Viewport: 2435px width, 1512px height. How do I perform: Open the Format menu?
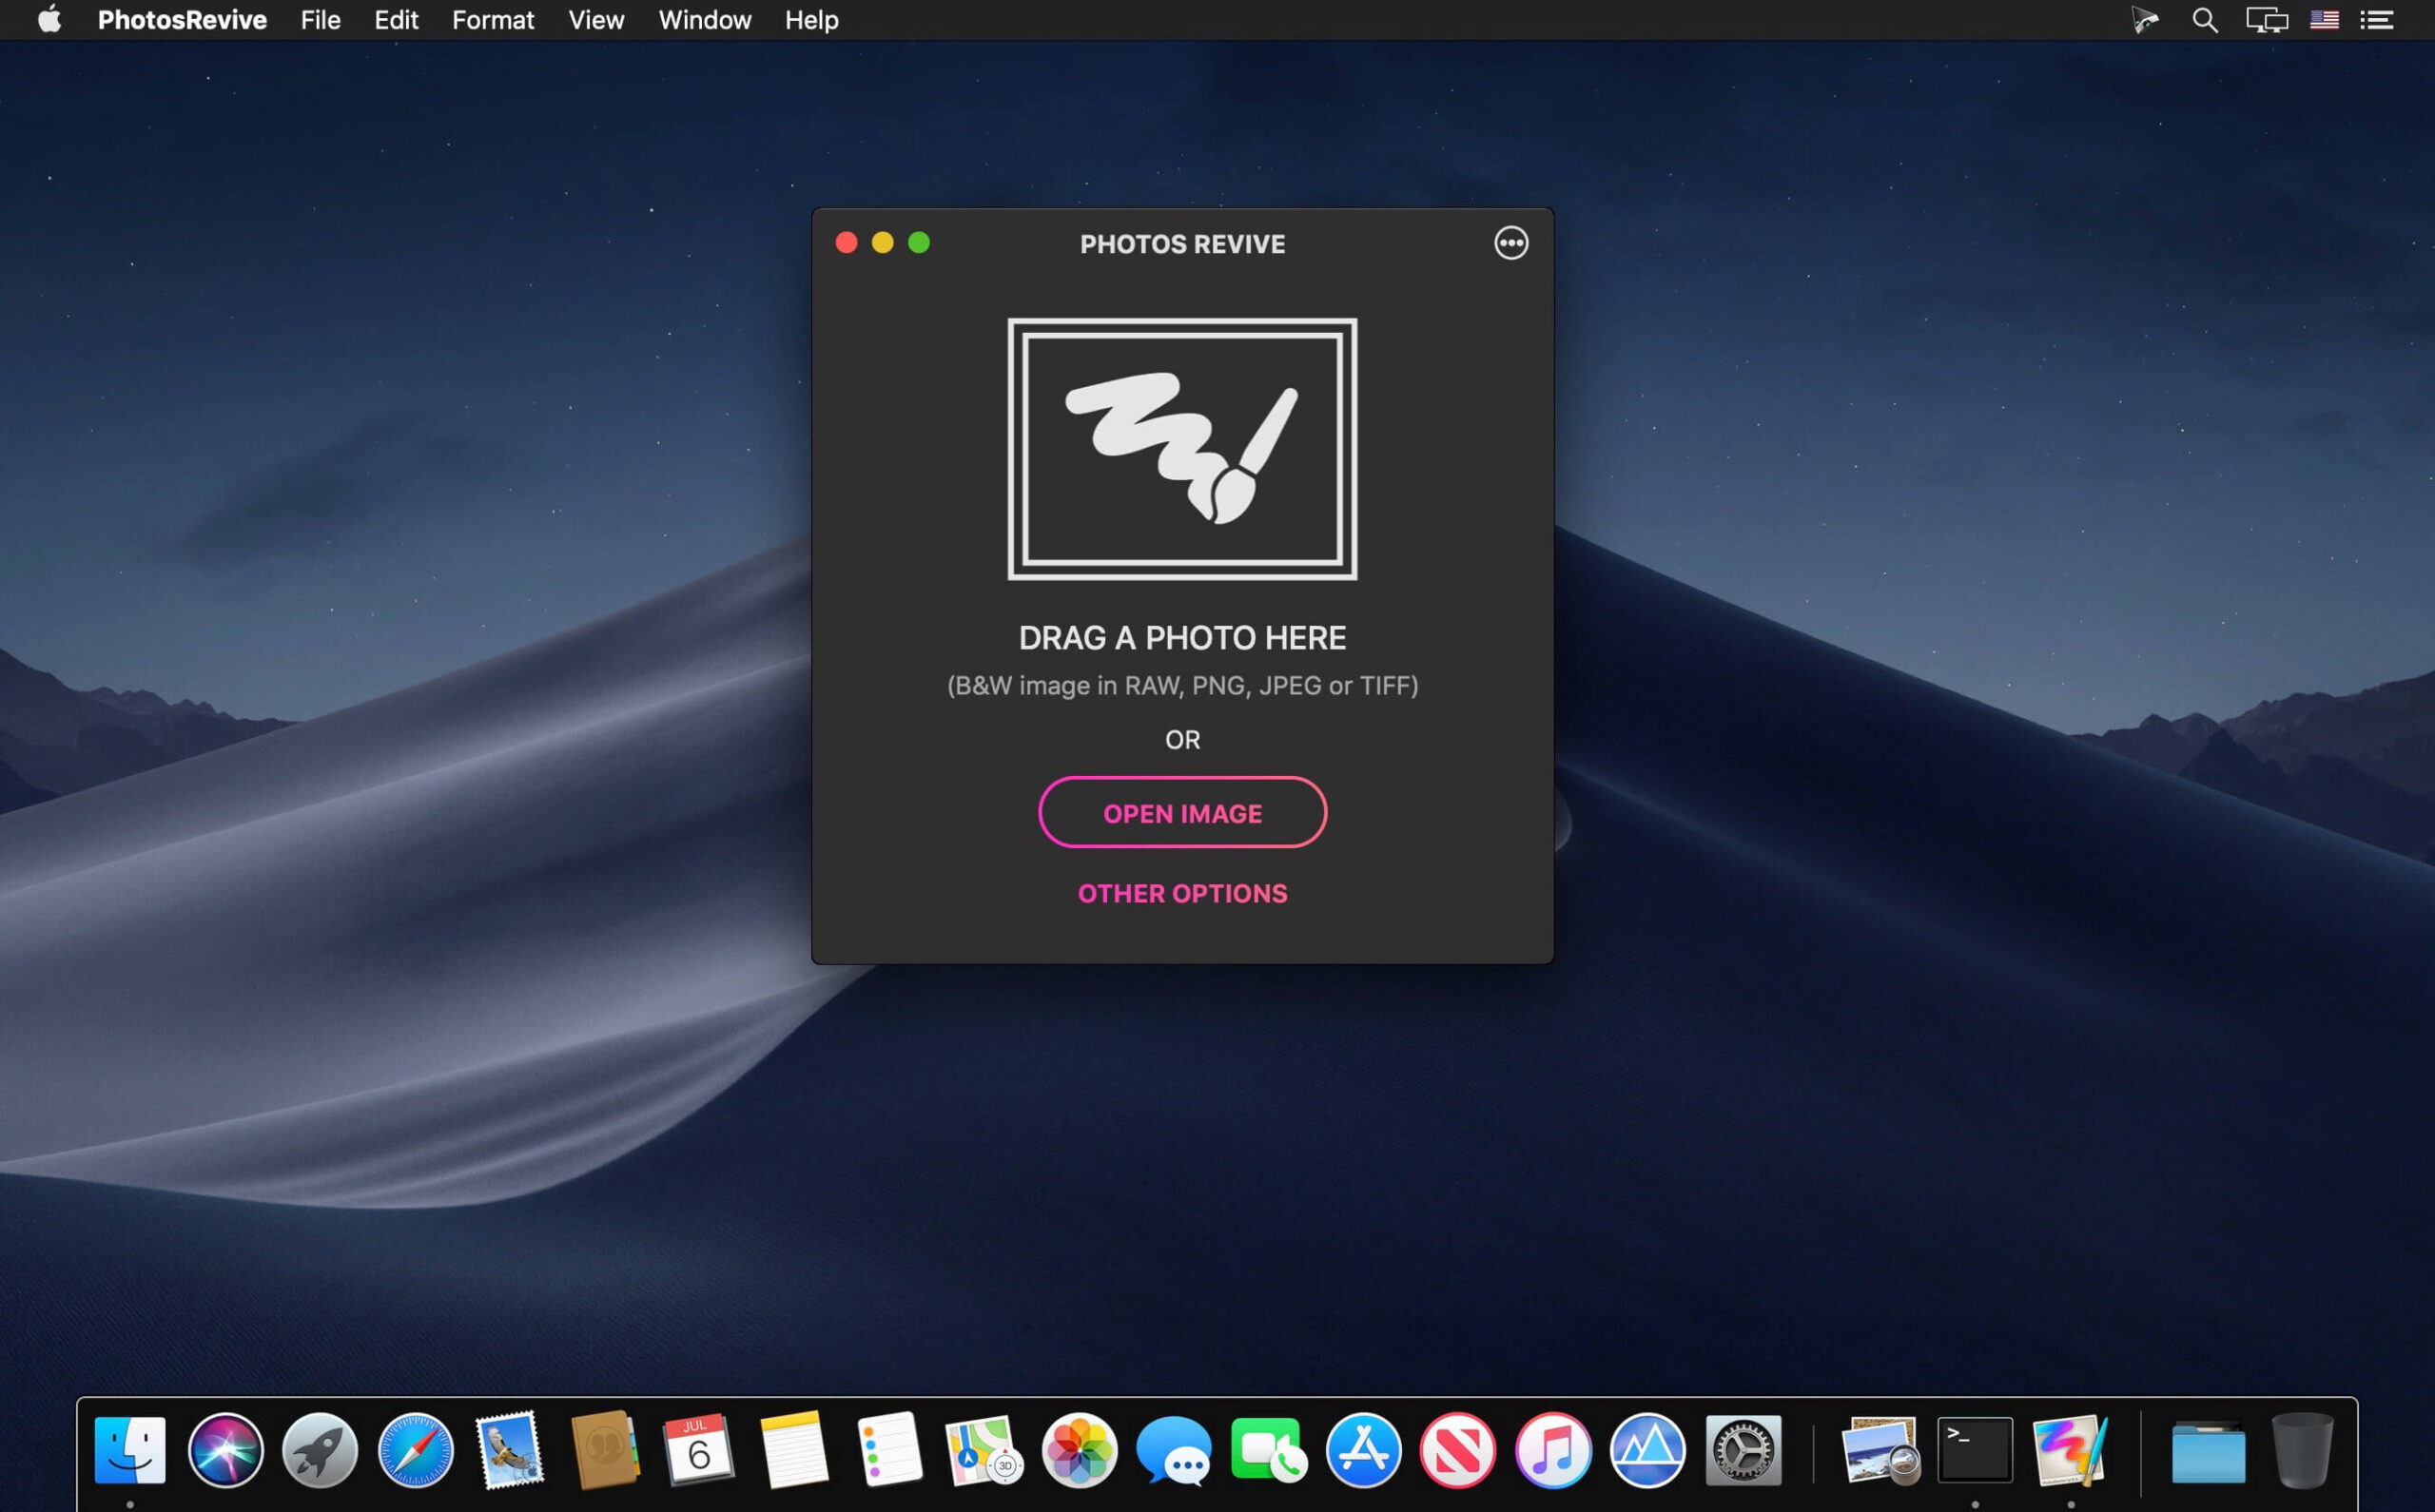click(493, 19)
